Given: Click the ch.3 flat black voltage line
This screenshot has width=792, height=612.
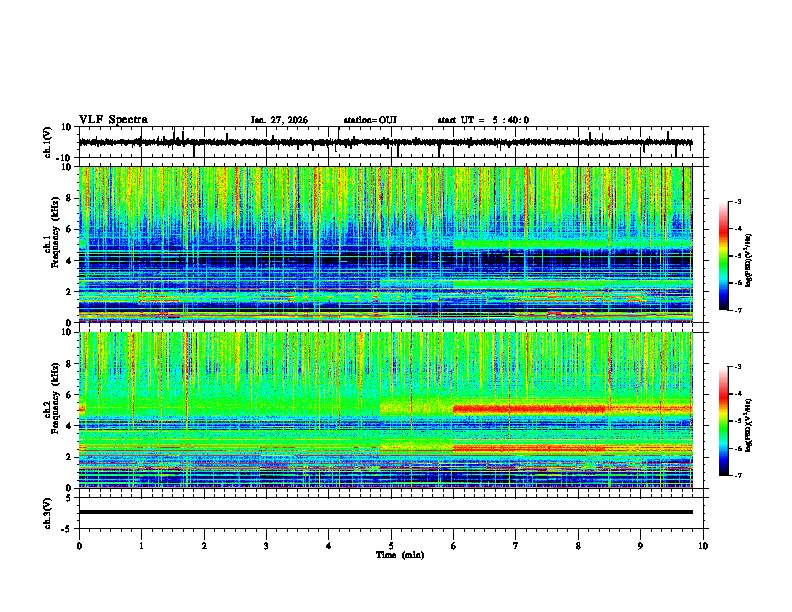Looking at the screenshot, I should pyautogui.click(x=385, y=512).
